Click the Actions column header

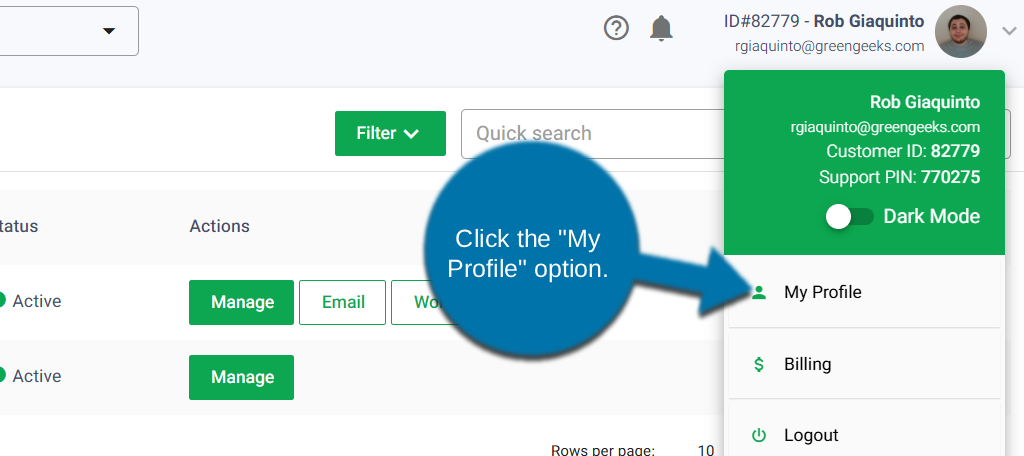click(219, 226)
